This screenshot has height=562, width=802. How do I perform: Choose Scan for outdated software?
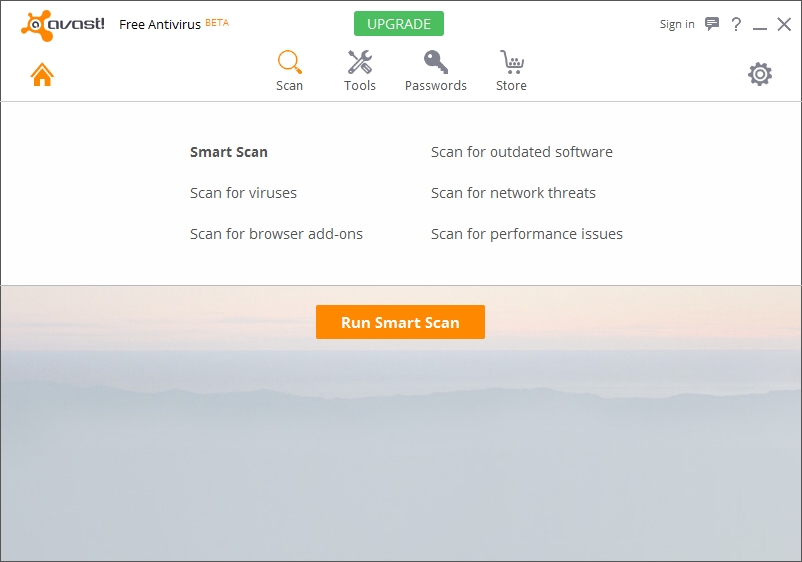(521, 152)
